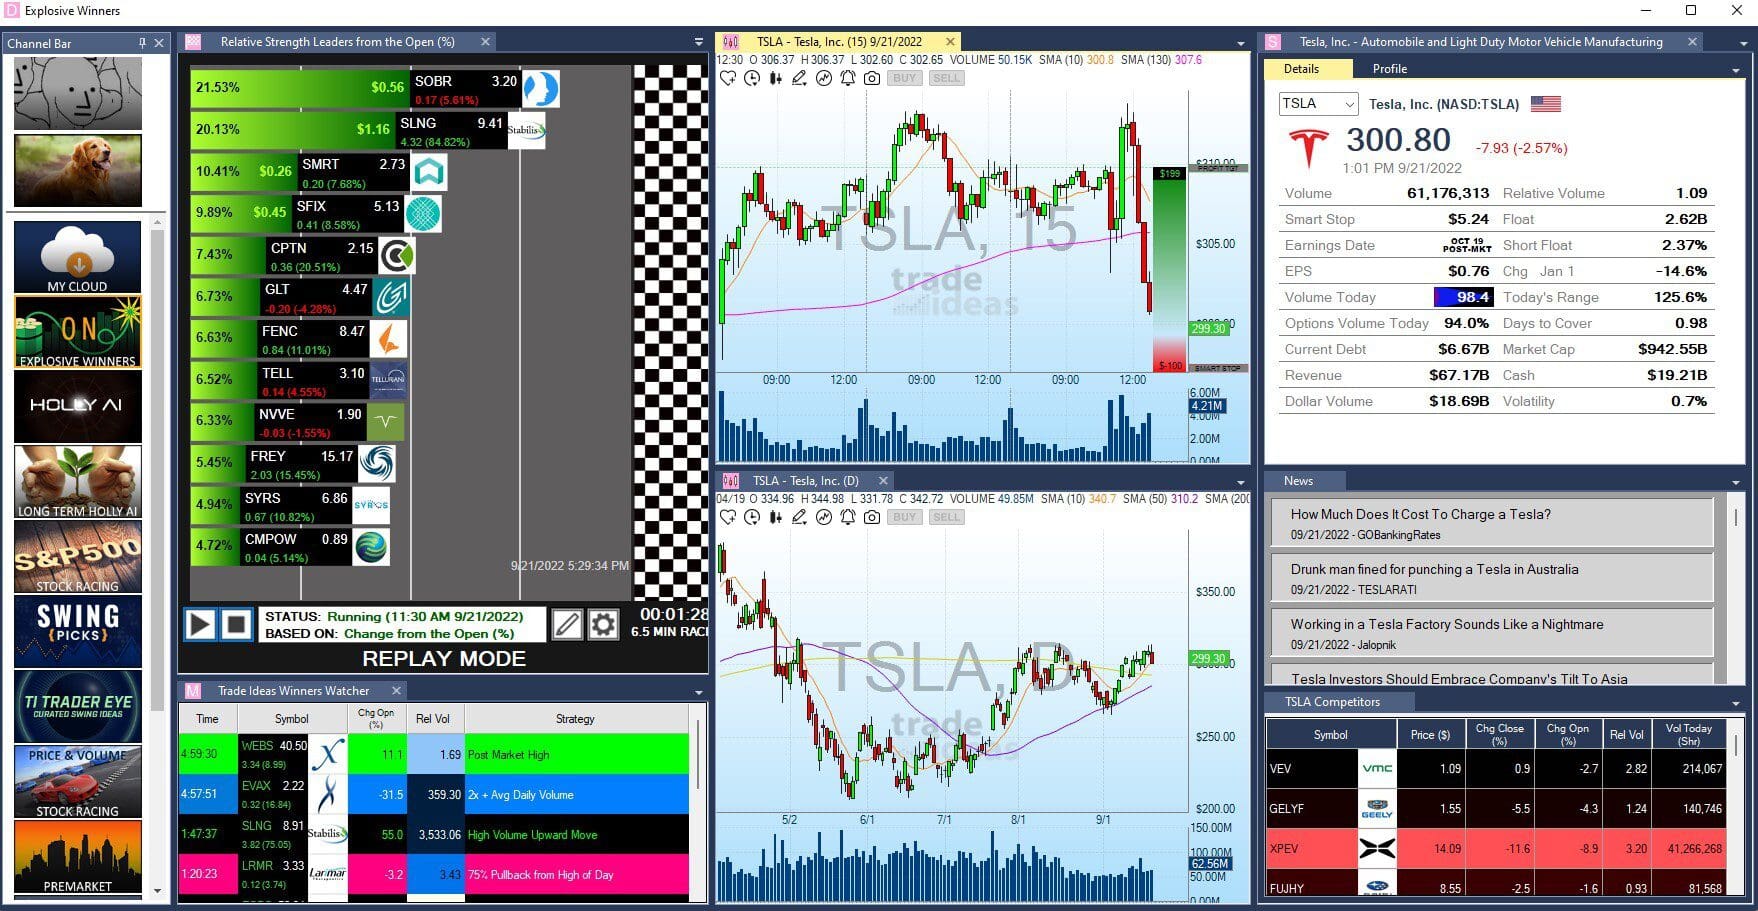Expand daily TSLA chart window menu arrow
Image resolution: width=1758 pixels, height=911 pixels.
[1241, 482]
